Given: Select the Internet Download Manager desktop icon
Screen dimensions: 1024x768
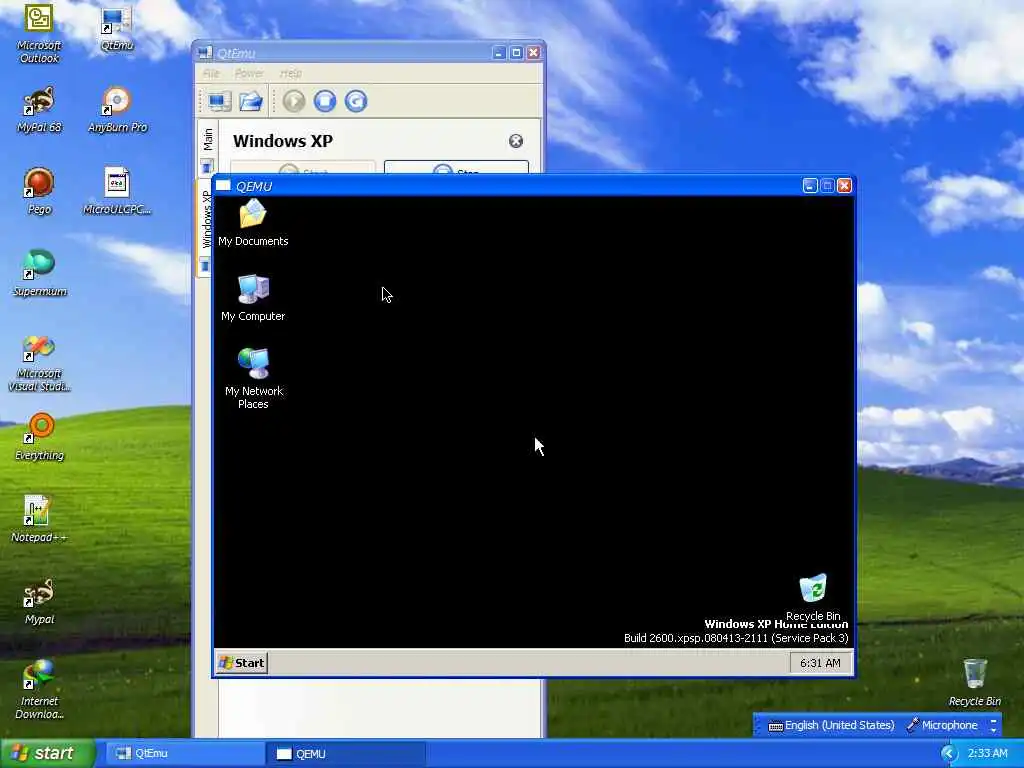Looking at the screenshot, I should (39, 690).
